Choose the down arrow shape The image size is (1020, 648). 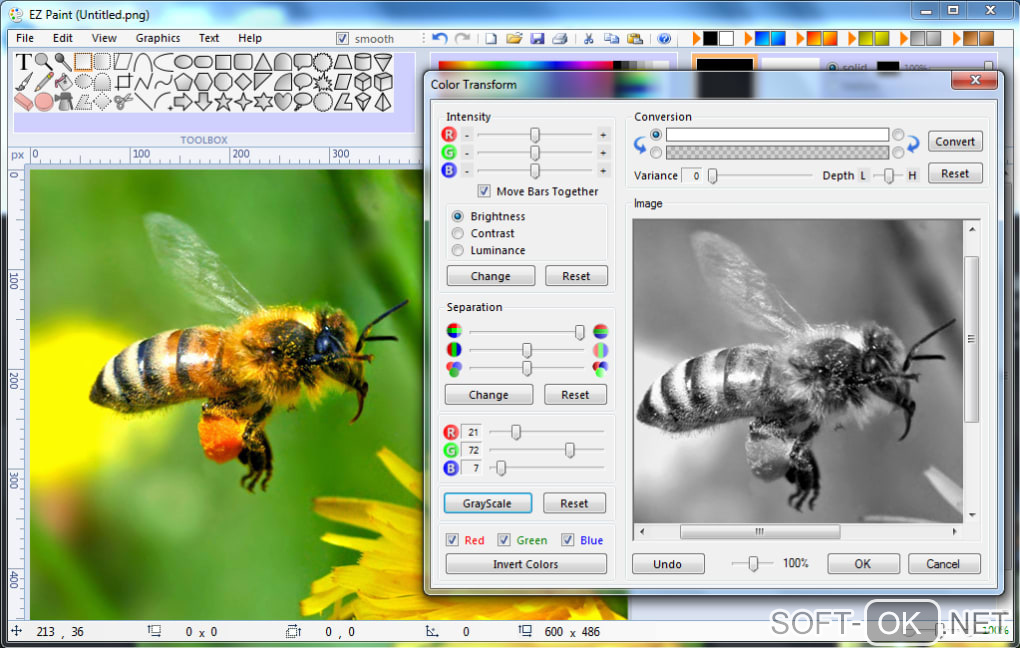coord(203,101)
